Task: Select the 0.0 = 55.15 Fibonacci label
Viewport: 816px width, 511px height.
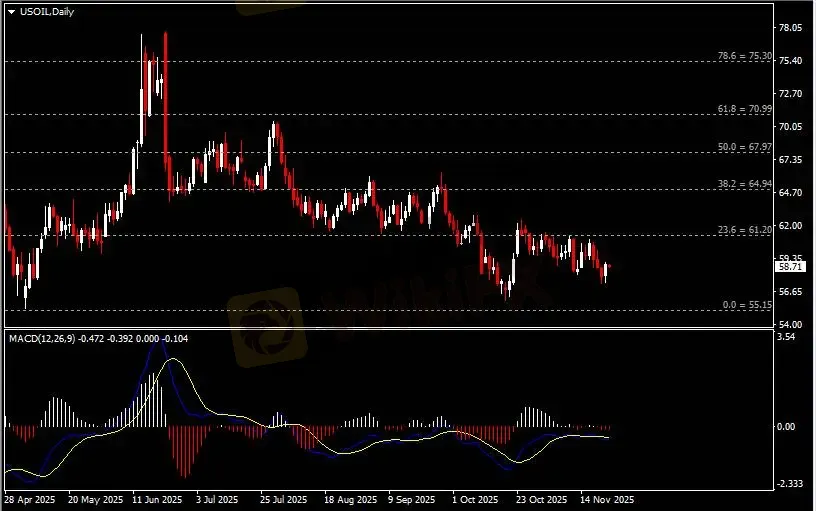Action: [x=747, y=305]
